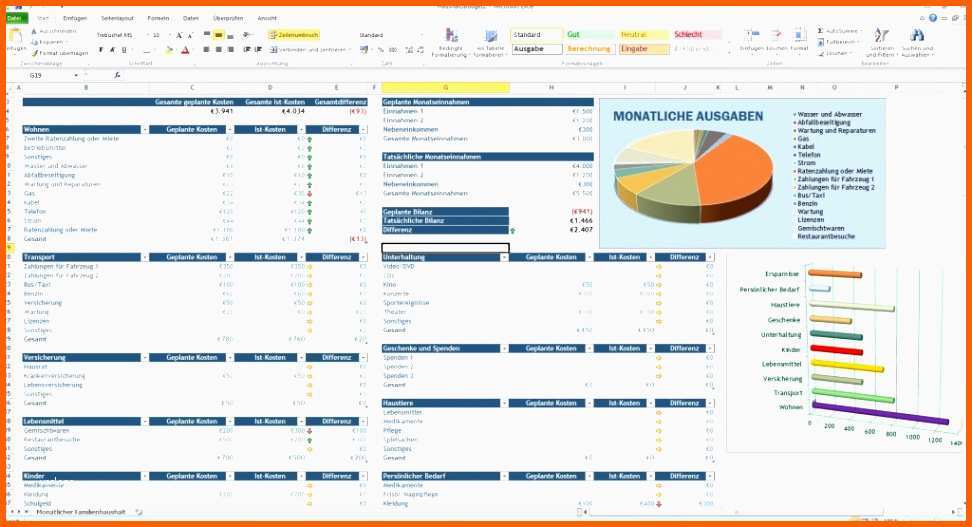The width and height of the screenshot is (972, 527).
Task: Click Sortieren und Filtern icon
Action: click(881, 35)
